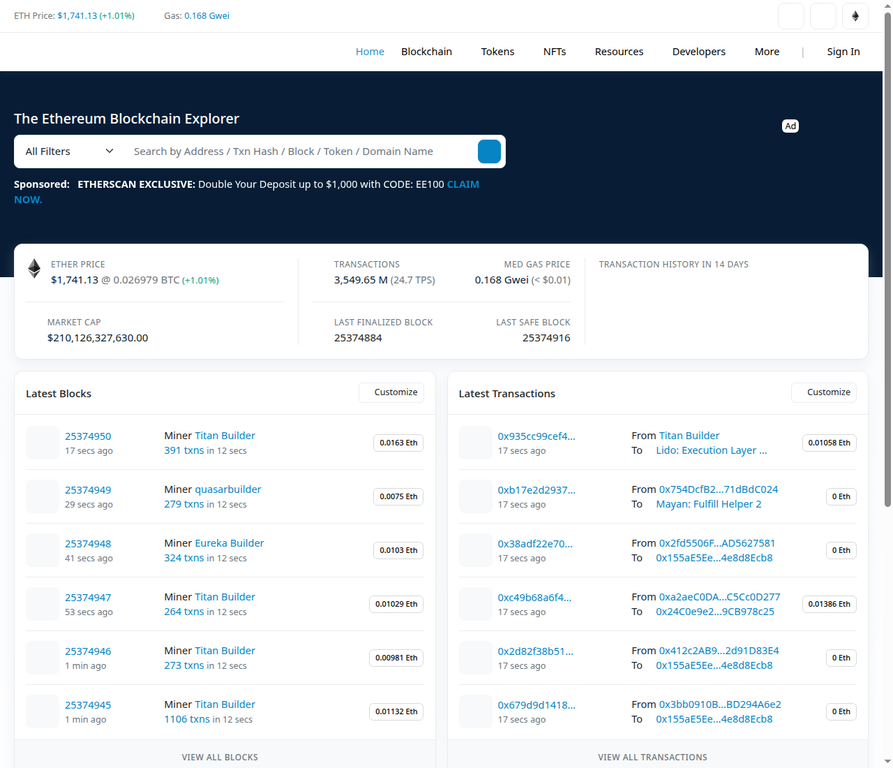This screenshot has height=768, width=893.
Task: Open the Eureka Builder miner page
Action: (230, 543)
